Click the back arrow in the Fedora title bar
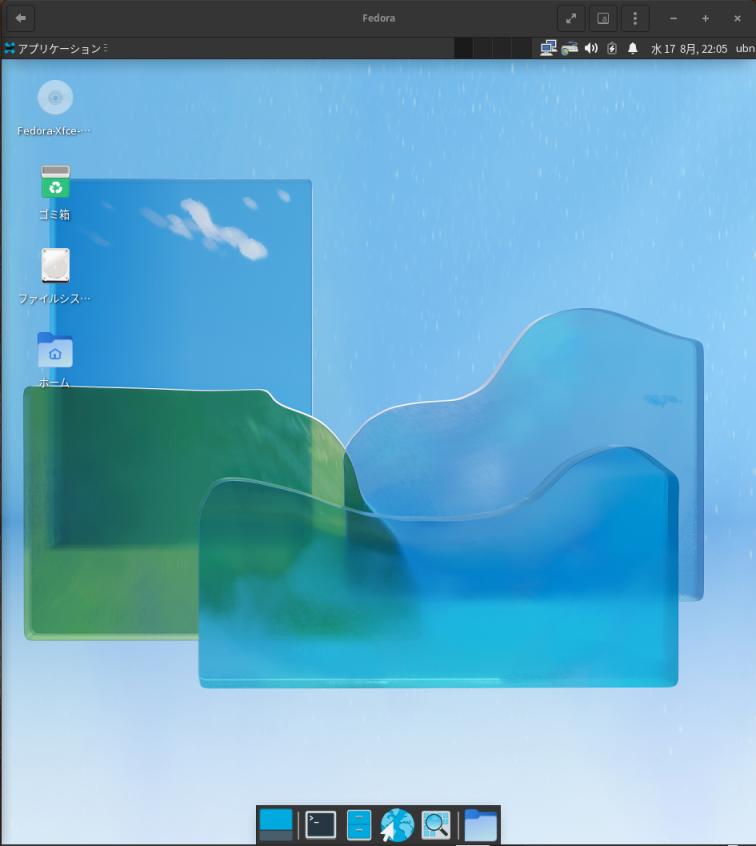 point(21,18)
